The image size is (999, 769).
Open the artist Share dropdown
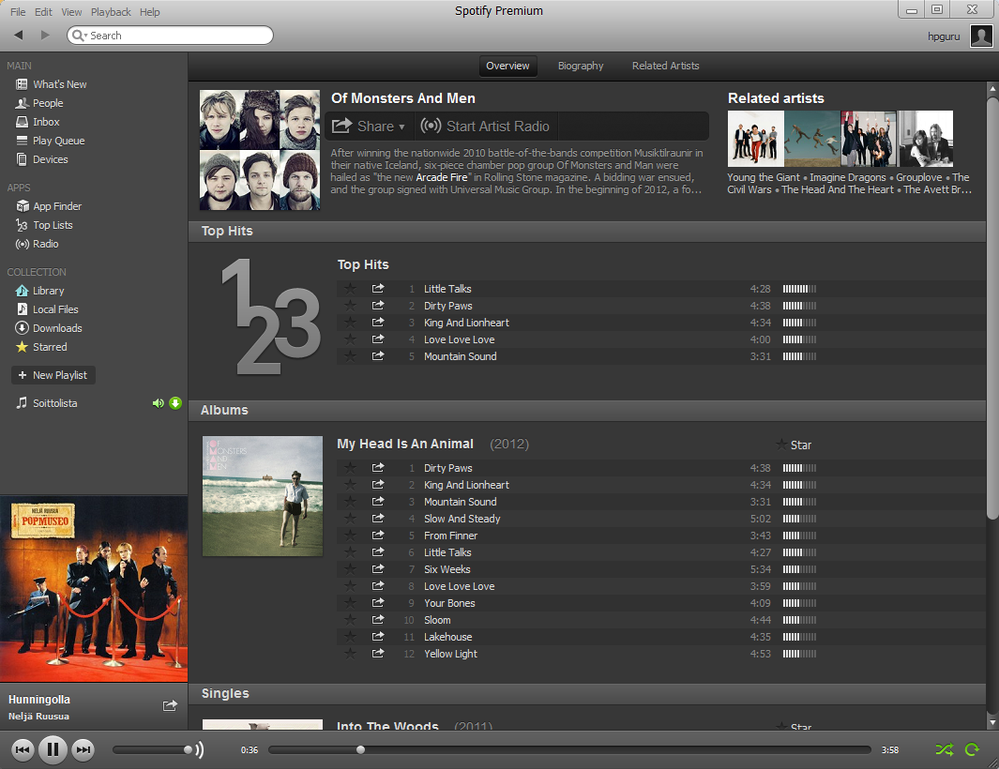[369, 126]
